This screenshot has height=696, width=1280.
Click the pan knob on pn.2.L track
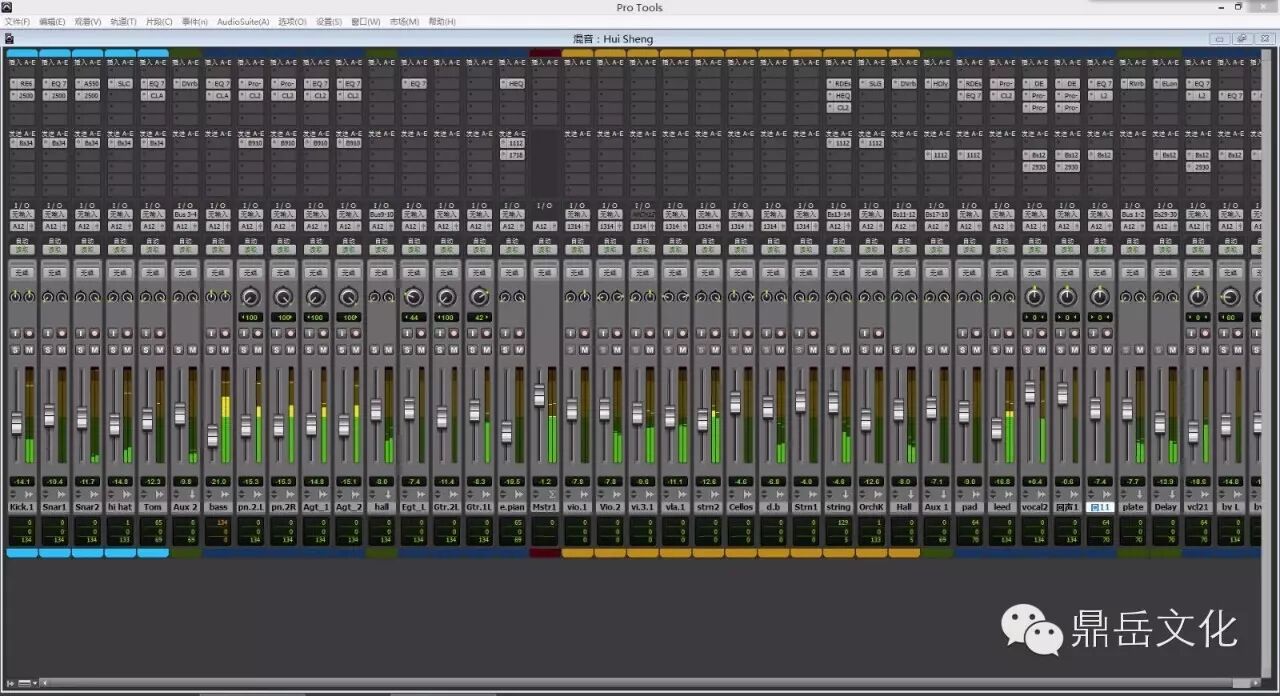point(250,297)
